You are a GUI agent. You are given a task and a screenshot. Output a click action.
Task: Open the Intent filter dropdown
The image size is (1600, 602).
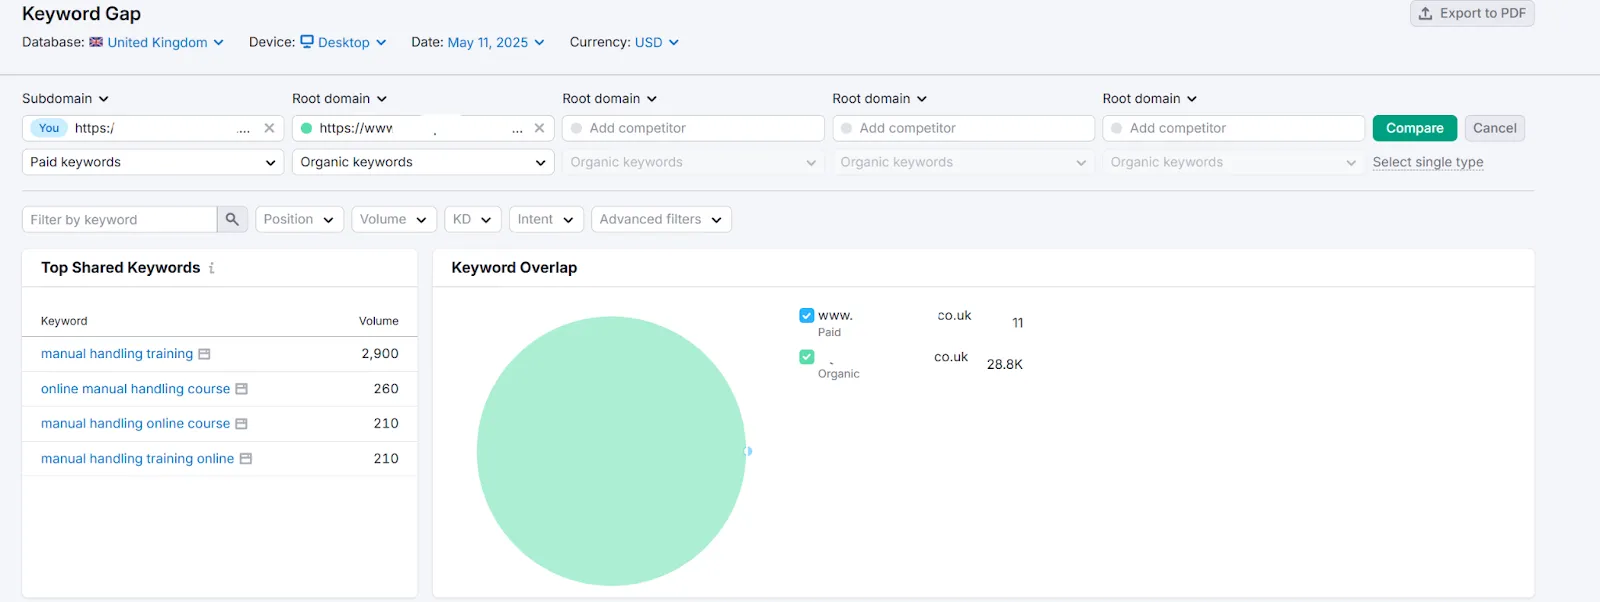tap(546, 219)
